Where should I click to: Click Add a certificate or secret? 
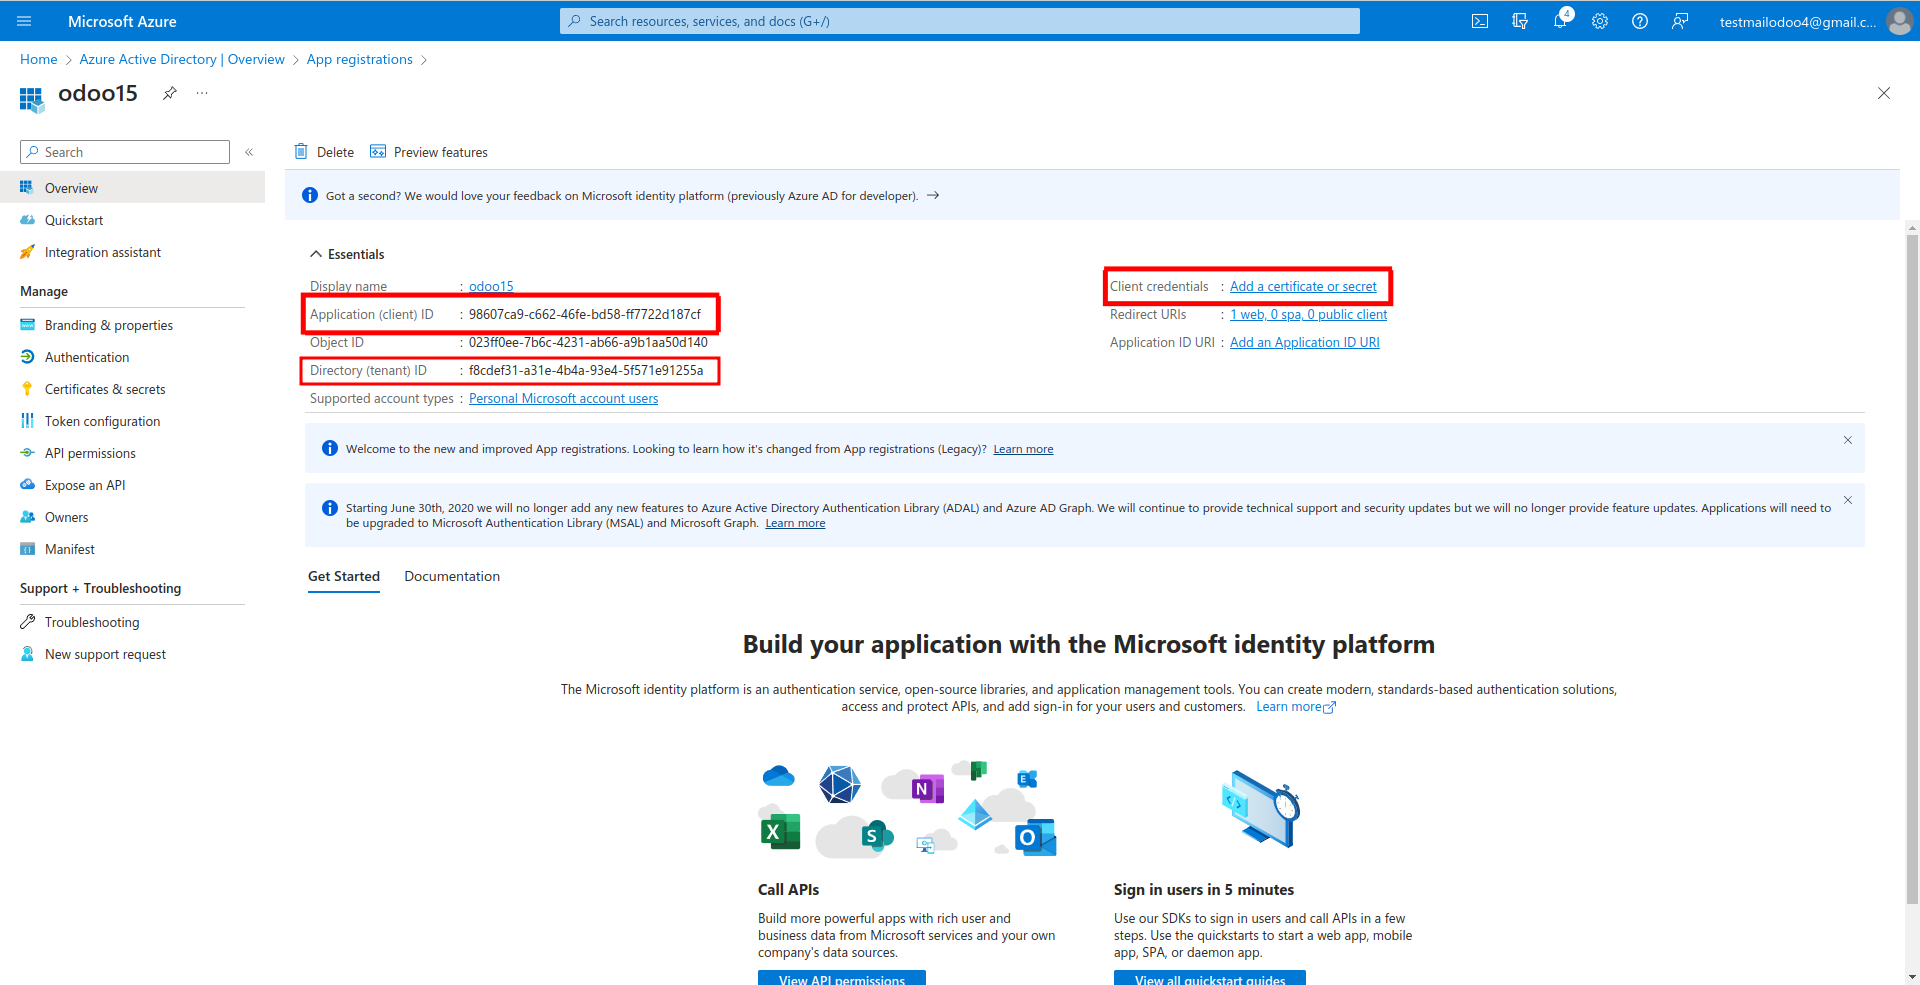click(1303, 286)
